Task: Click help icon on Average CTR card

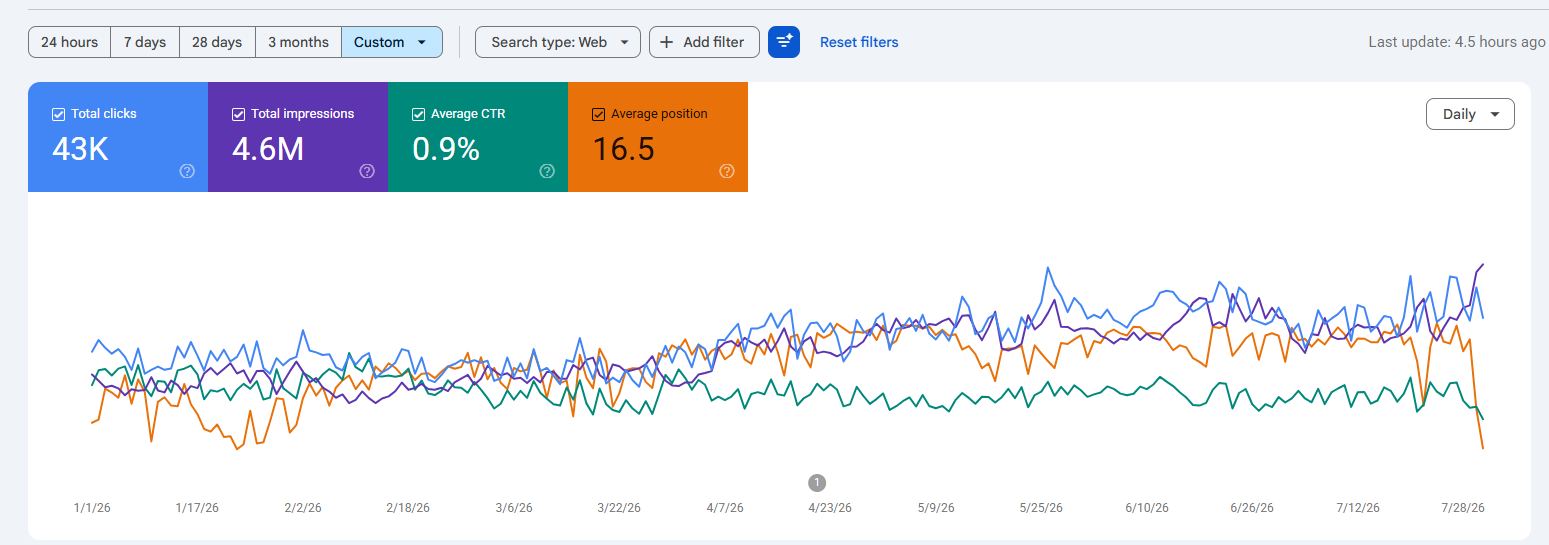Action: (x=547, y=171)
